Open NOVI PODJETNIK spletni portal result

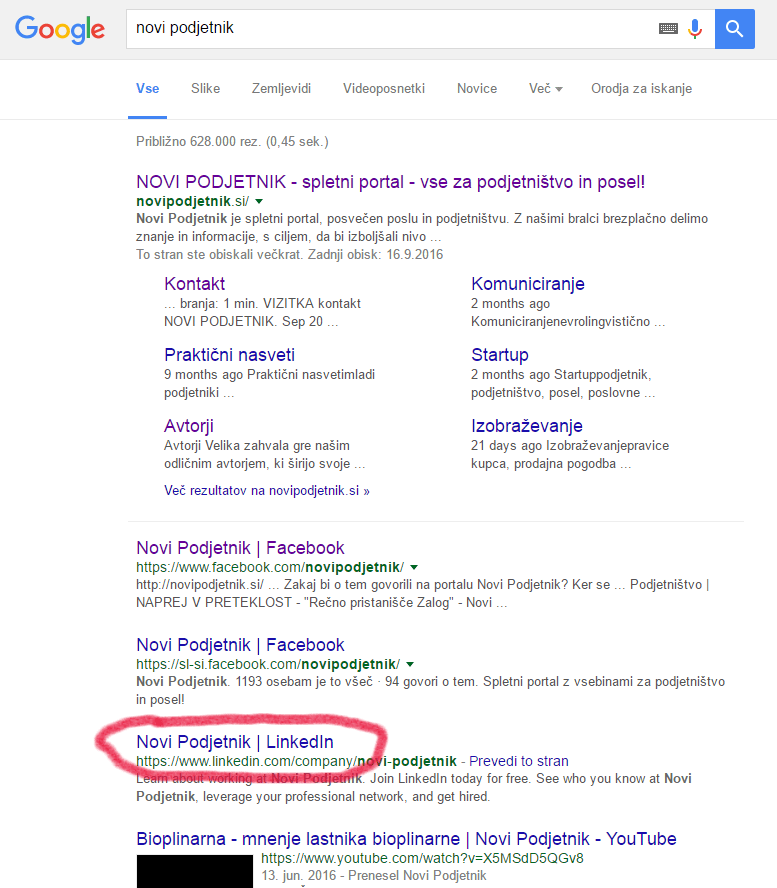[x=391, y=182]
